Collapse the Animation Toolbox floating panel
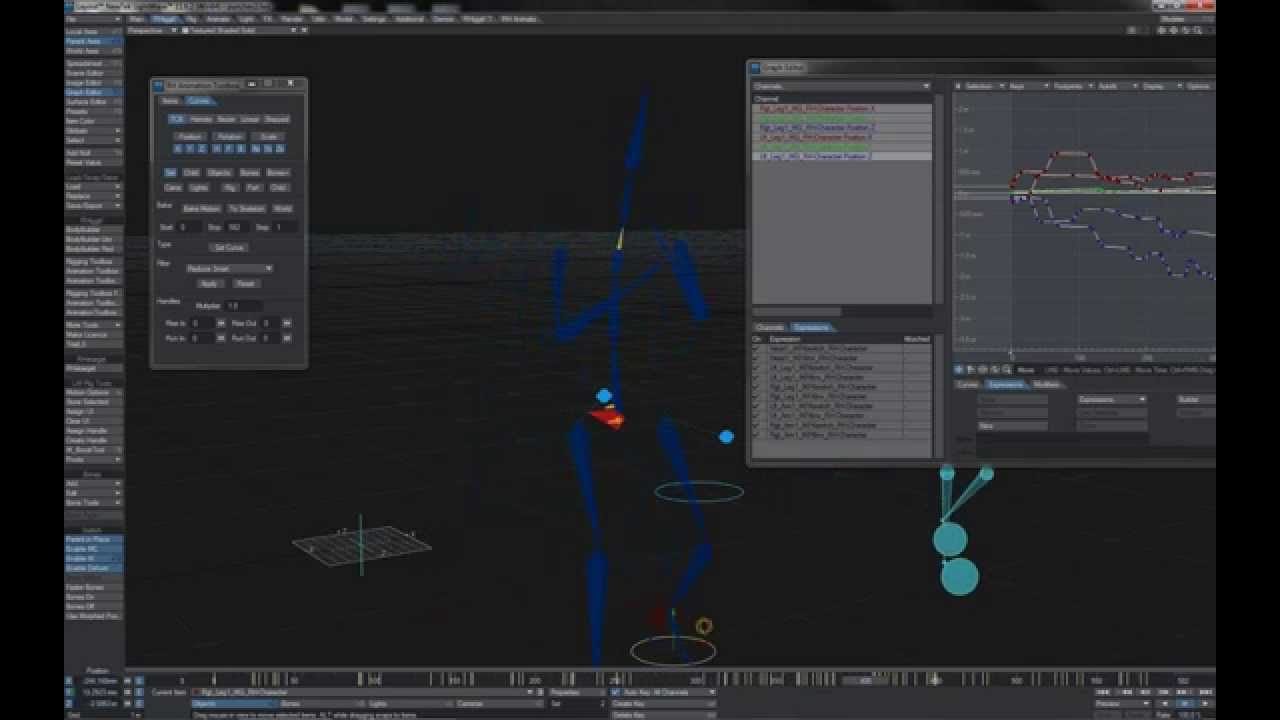 pyautogui.click(x=251, y=84)
